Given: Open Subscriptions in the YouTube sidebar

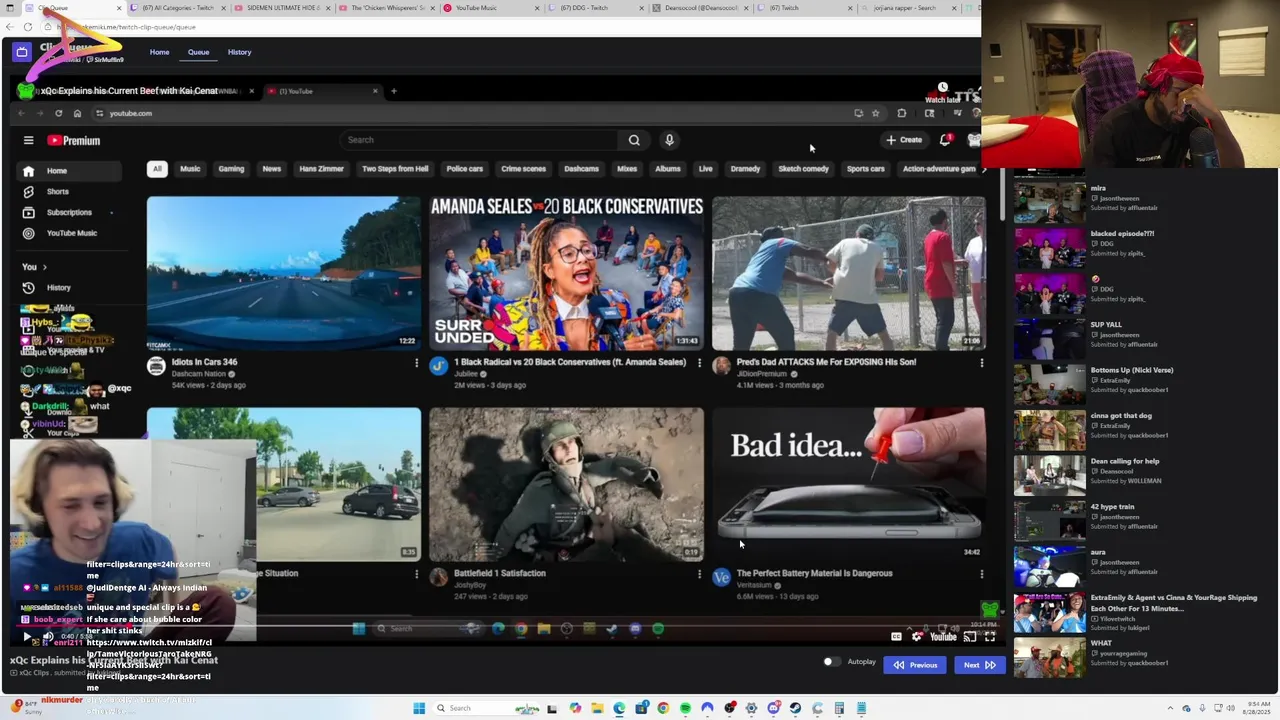Looking at the screenshot, I should pyautogui.click(x=69, y=212).
